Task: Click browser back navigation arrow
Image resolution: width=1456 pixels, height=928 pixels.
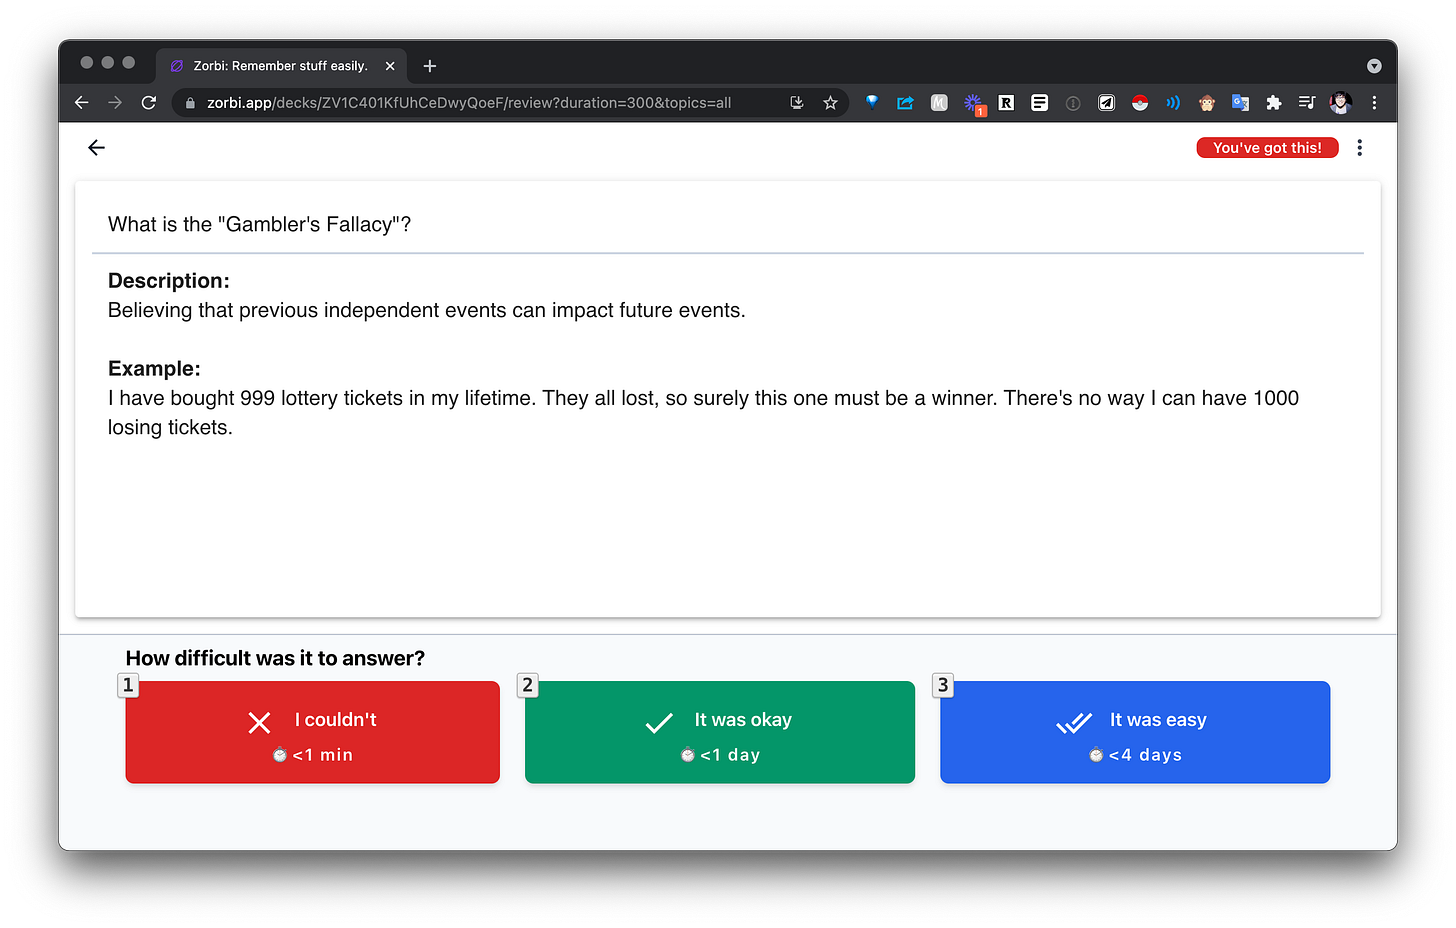Action: (82, 103)
